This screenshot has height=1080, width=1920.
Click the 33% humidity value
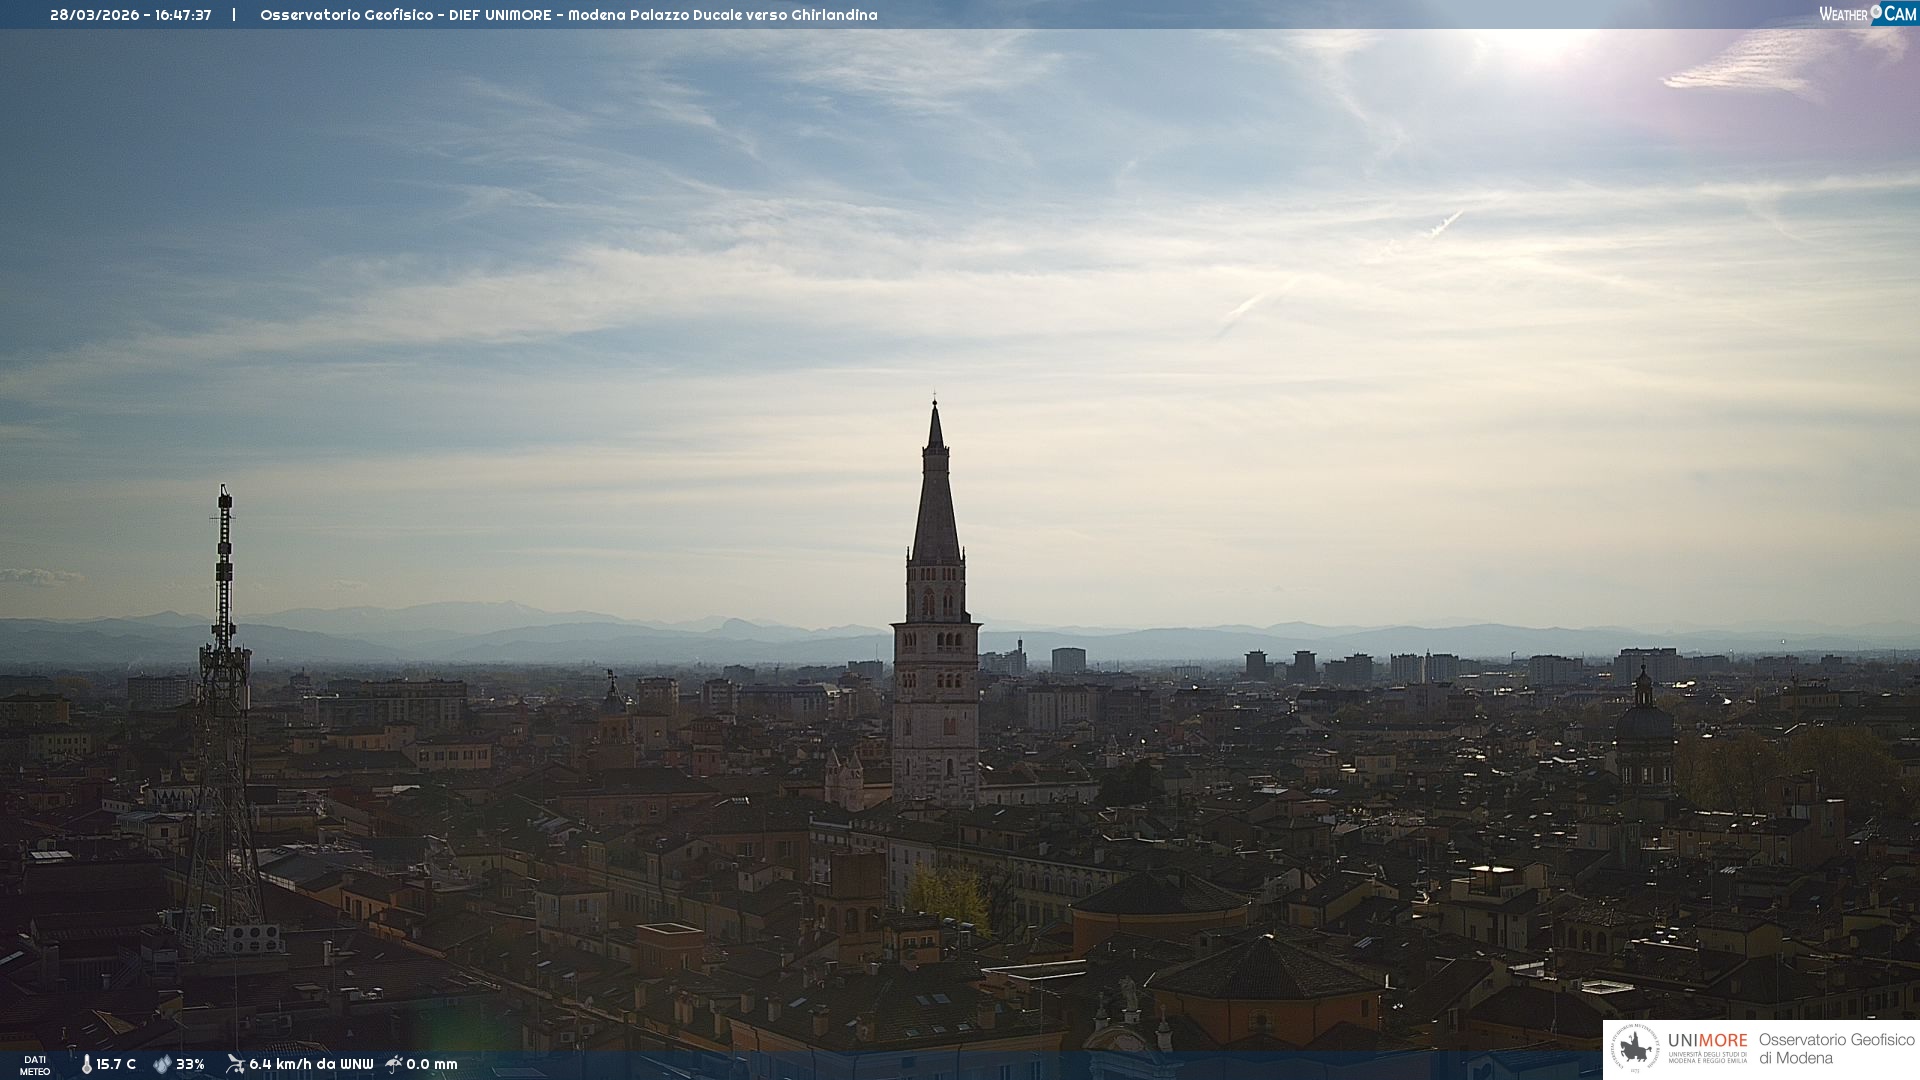[190, 1064]
